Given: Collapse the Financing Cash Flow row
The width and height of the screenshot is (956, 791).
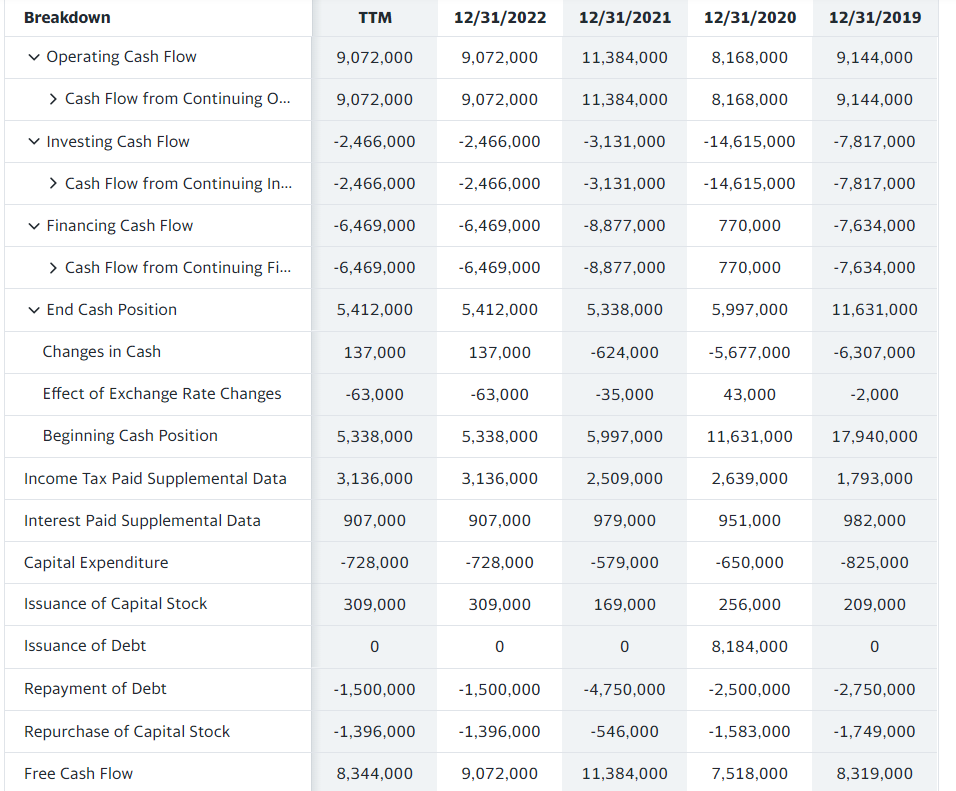Looking at the screenshot, I should 34,226.
